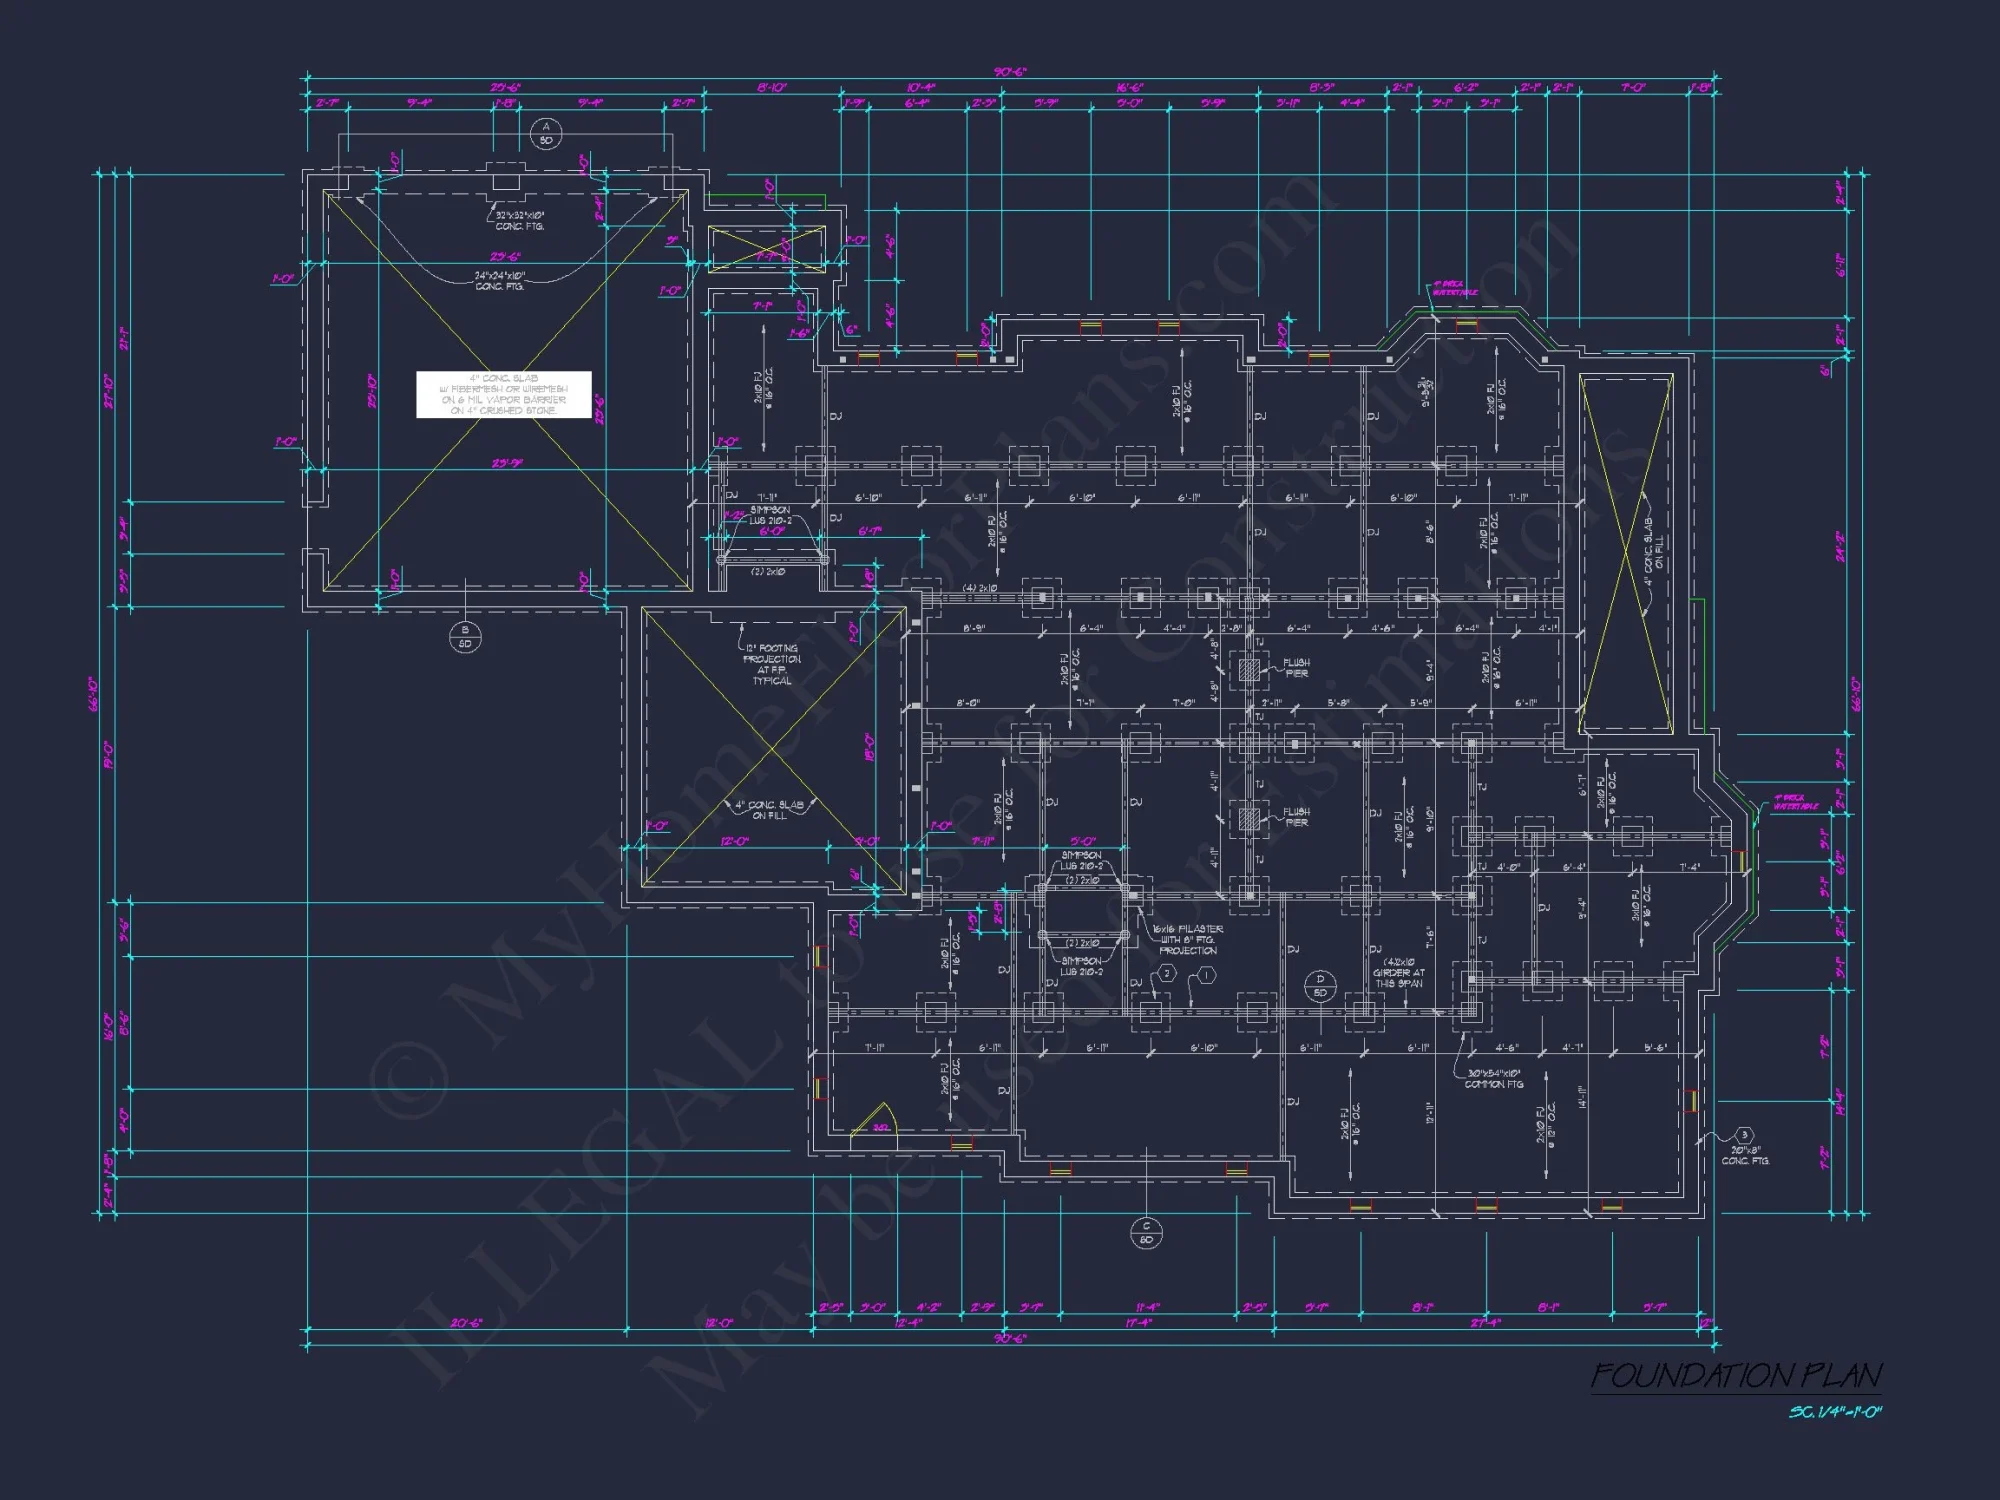This screenshot has height=1500, width=2000.
Task: Select hexagonal detail marker 2
Action: (x=1167, y=974)
